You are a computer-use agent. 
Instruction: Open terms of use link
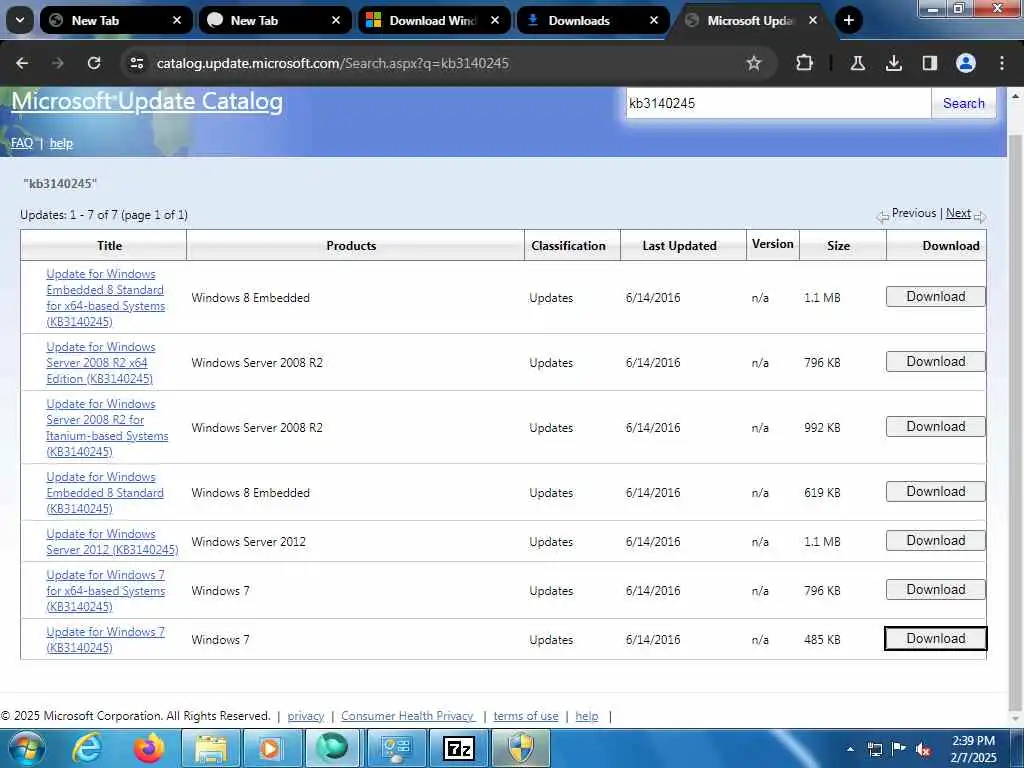pyautogui.click(x=526, y=716)
